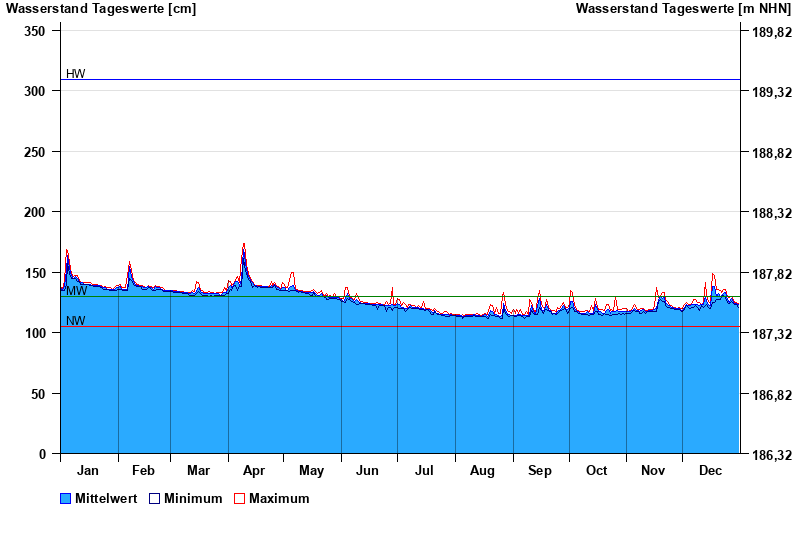
Task: Click the HW line label
Action: [75, 74]
